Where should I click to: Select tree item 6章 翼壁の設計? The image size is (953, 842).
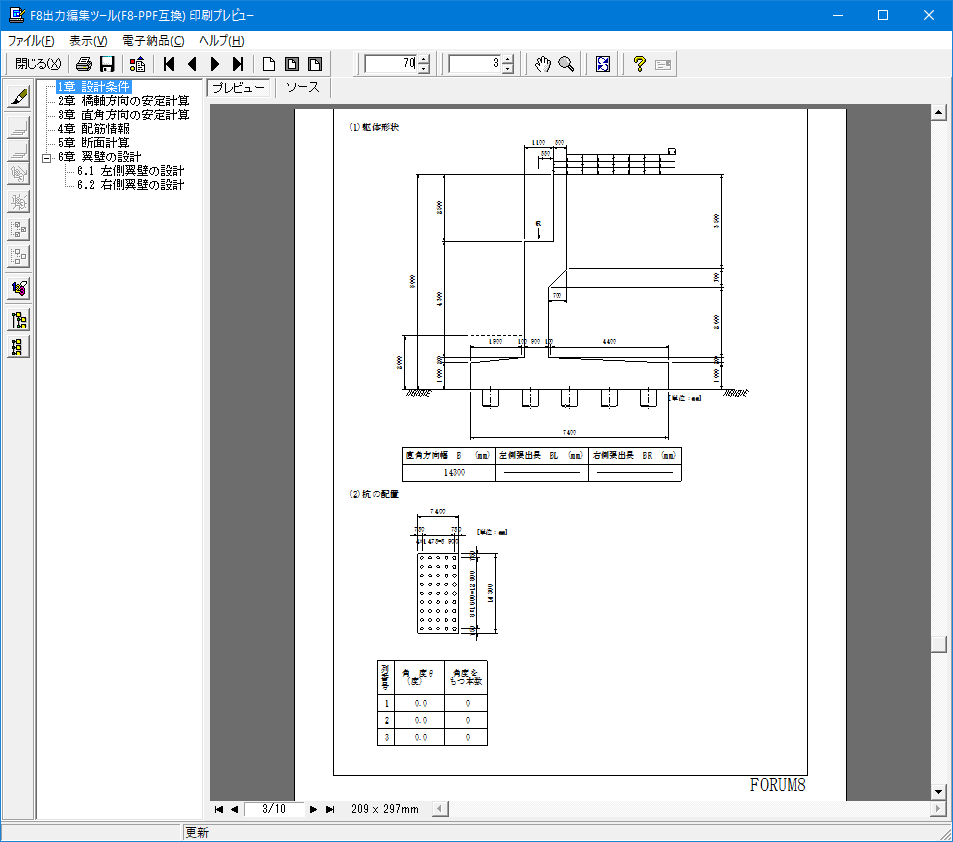tap(100, 157)
